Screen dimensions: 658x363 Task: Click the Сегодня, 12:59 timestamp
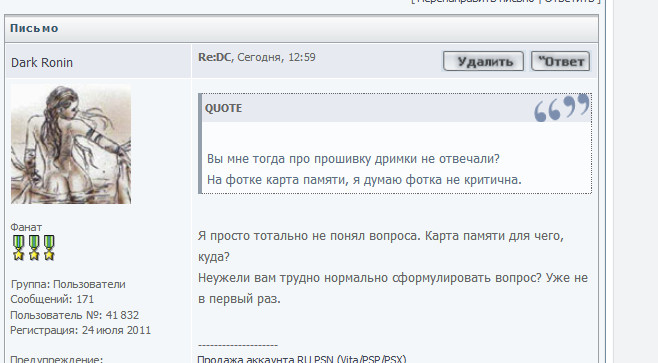276,57
